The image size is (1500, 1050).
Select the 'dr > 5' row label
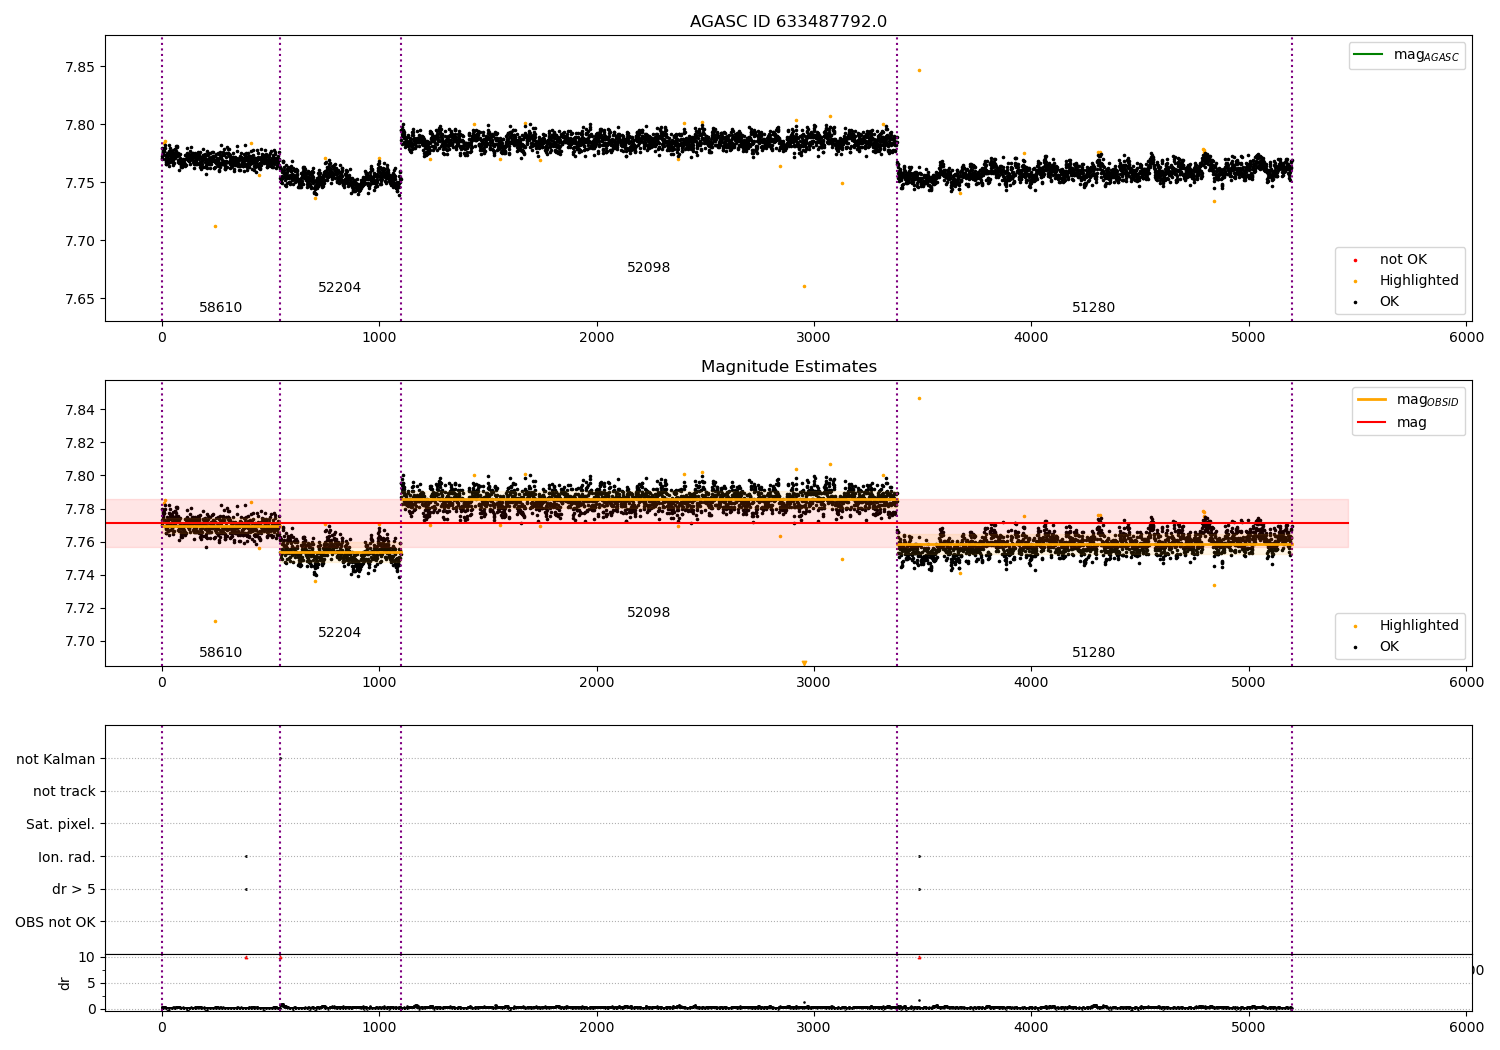pos(74,889)
